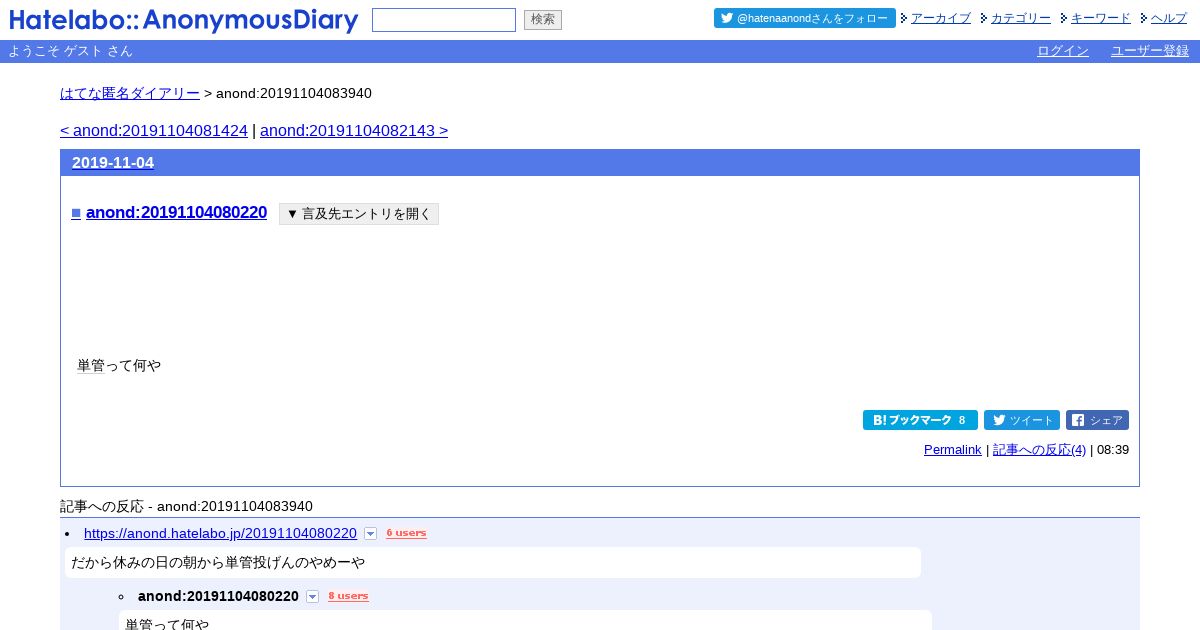
Task: Open next entry anond:20191104082143
Action: tap(354, 130)
